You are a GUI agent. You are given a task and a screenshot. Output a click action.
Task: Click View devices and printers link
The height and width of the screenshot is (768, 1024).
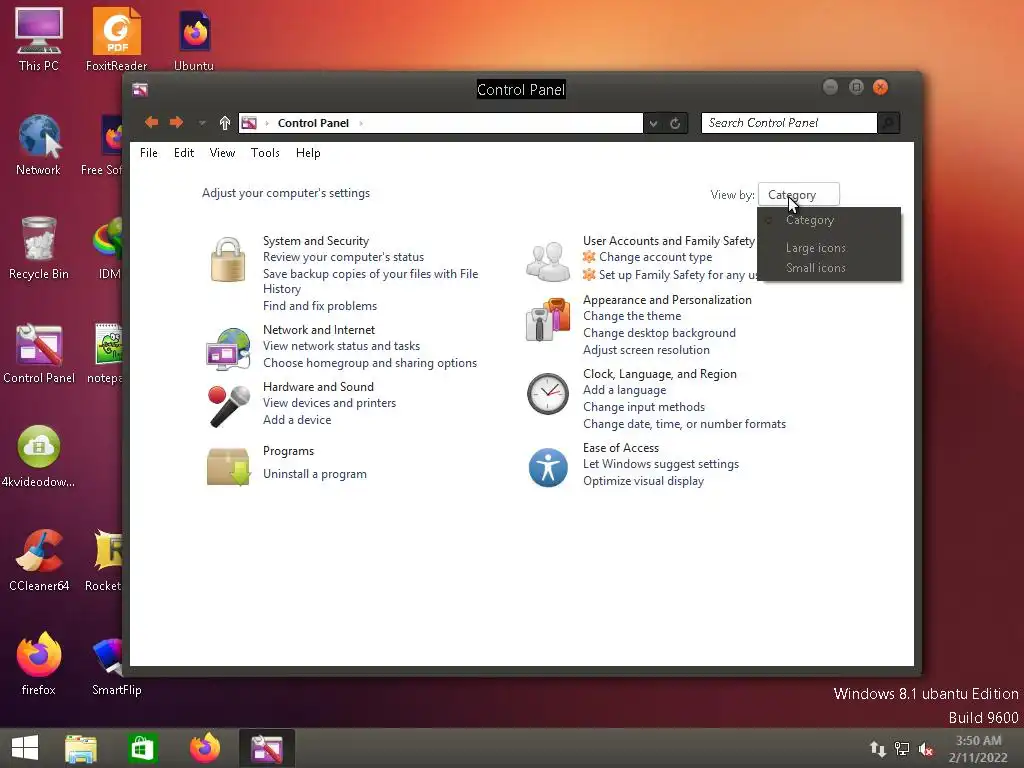point(330,403)
